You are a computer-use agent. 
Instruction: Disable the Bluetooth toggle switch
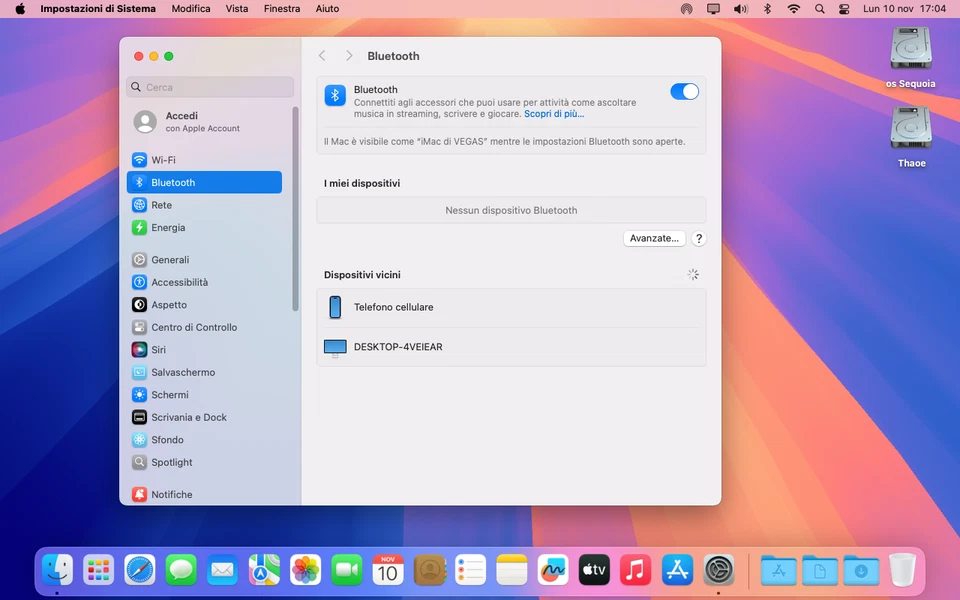[684, 90]
